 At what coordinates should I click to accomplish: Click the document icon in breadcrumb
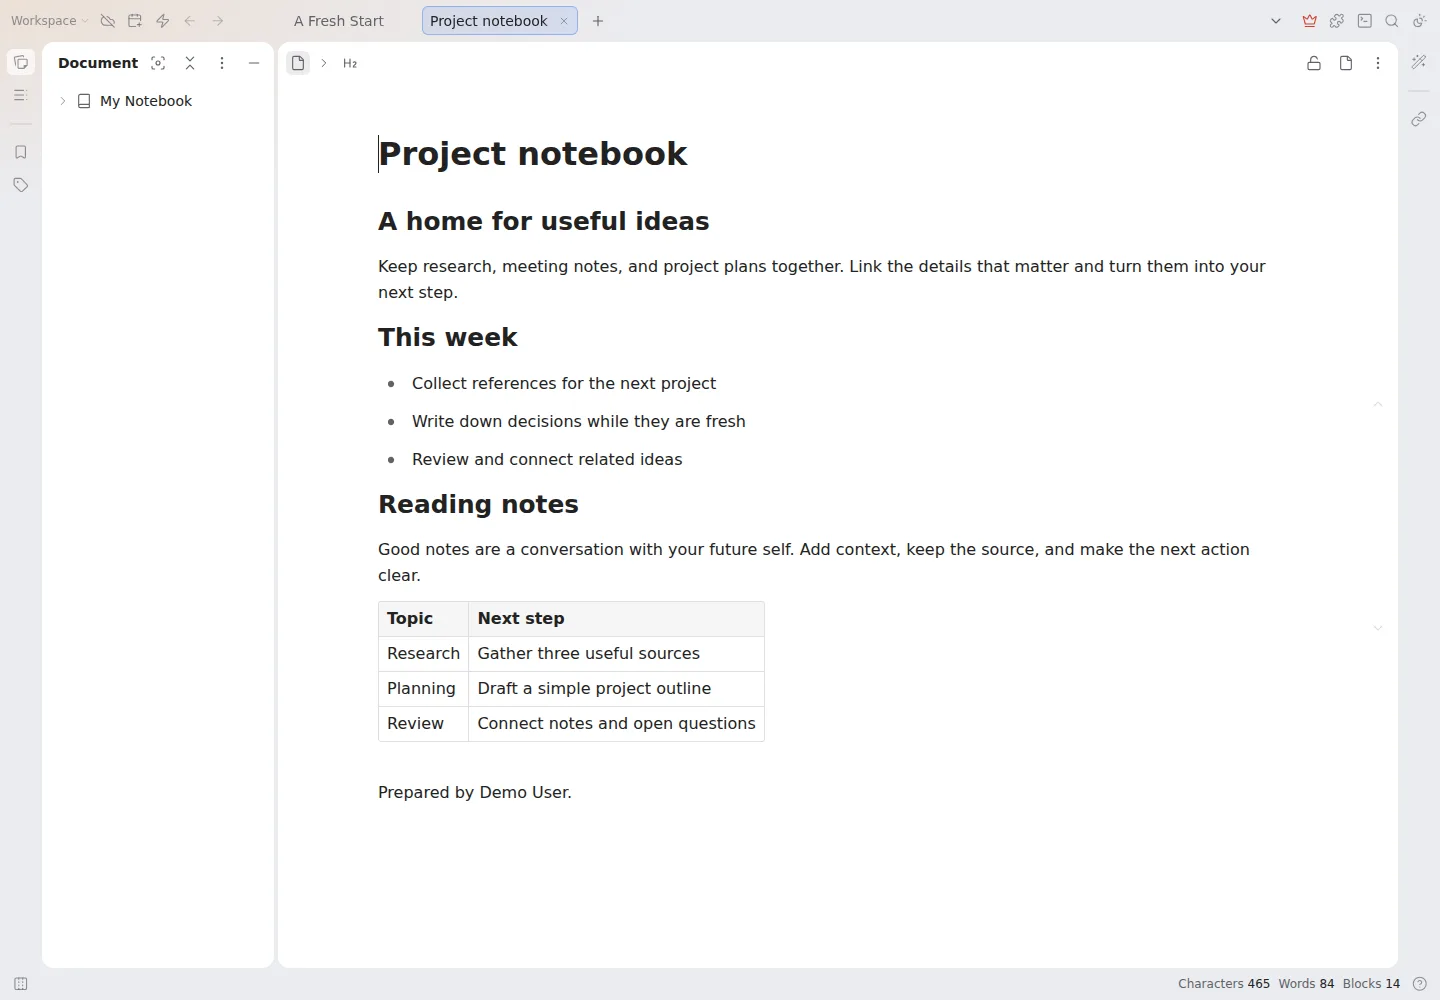tap(298, 63)
